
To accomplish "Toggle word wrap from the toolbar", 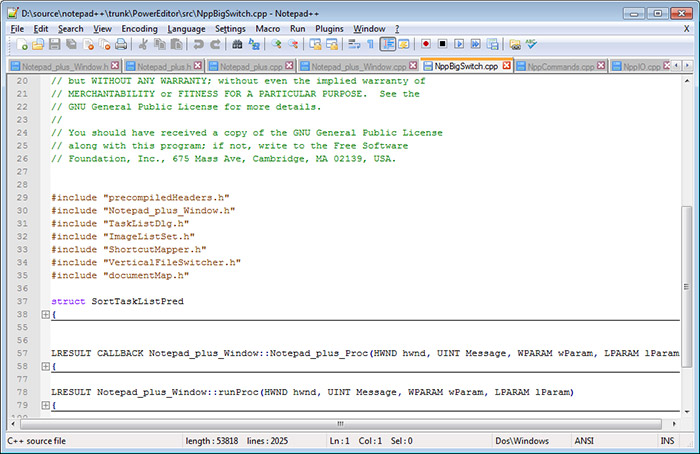I will (354, 44).
